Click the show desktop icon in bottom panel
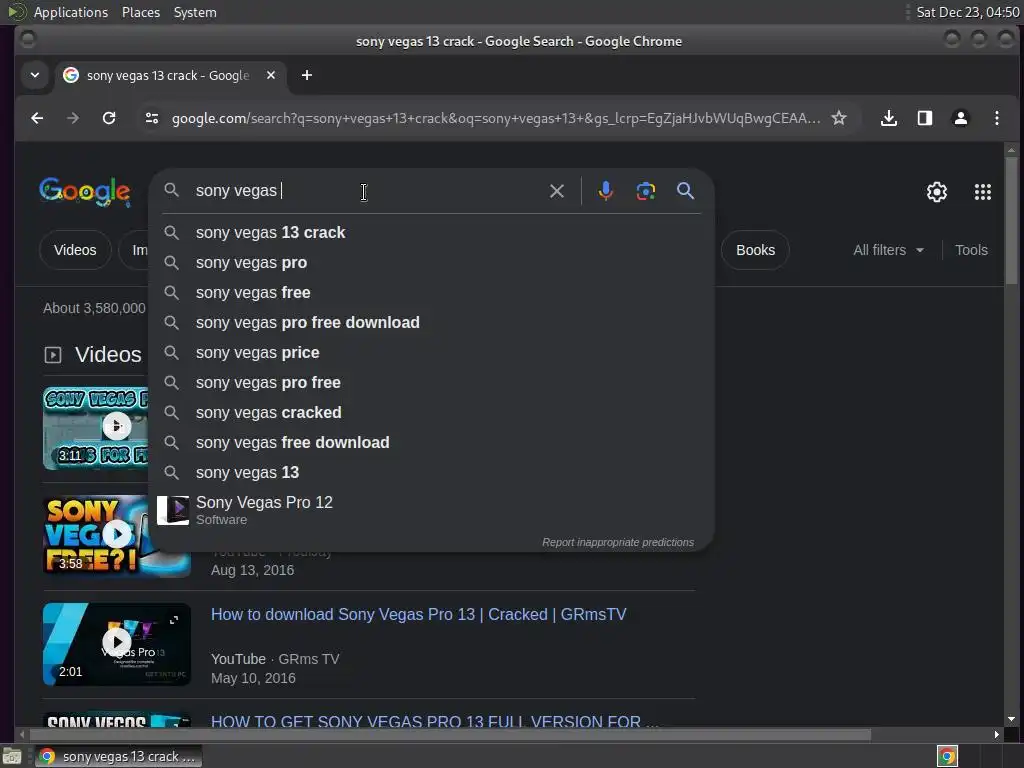 click(x=12, y=757)
